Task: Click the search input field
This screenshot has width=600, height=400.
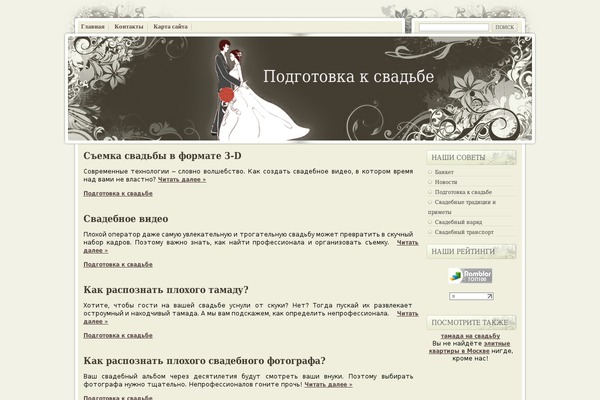Action: [x=454, y=27]
